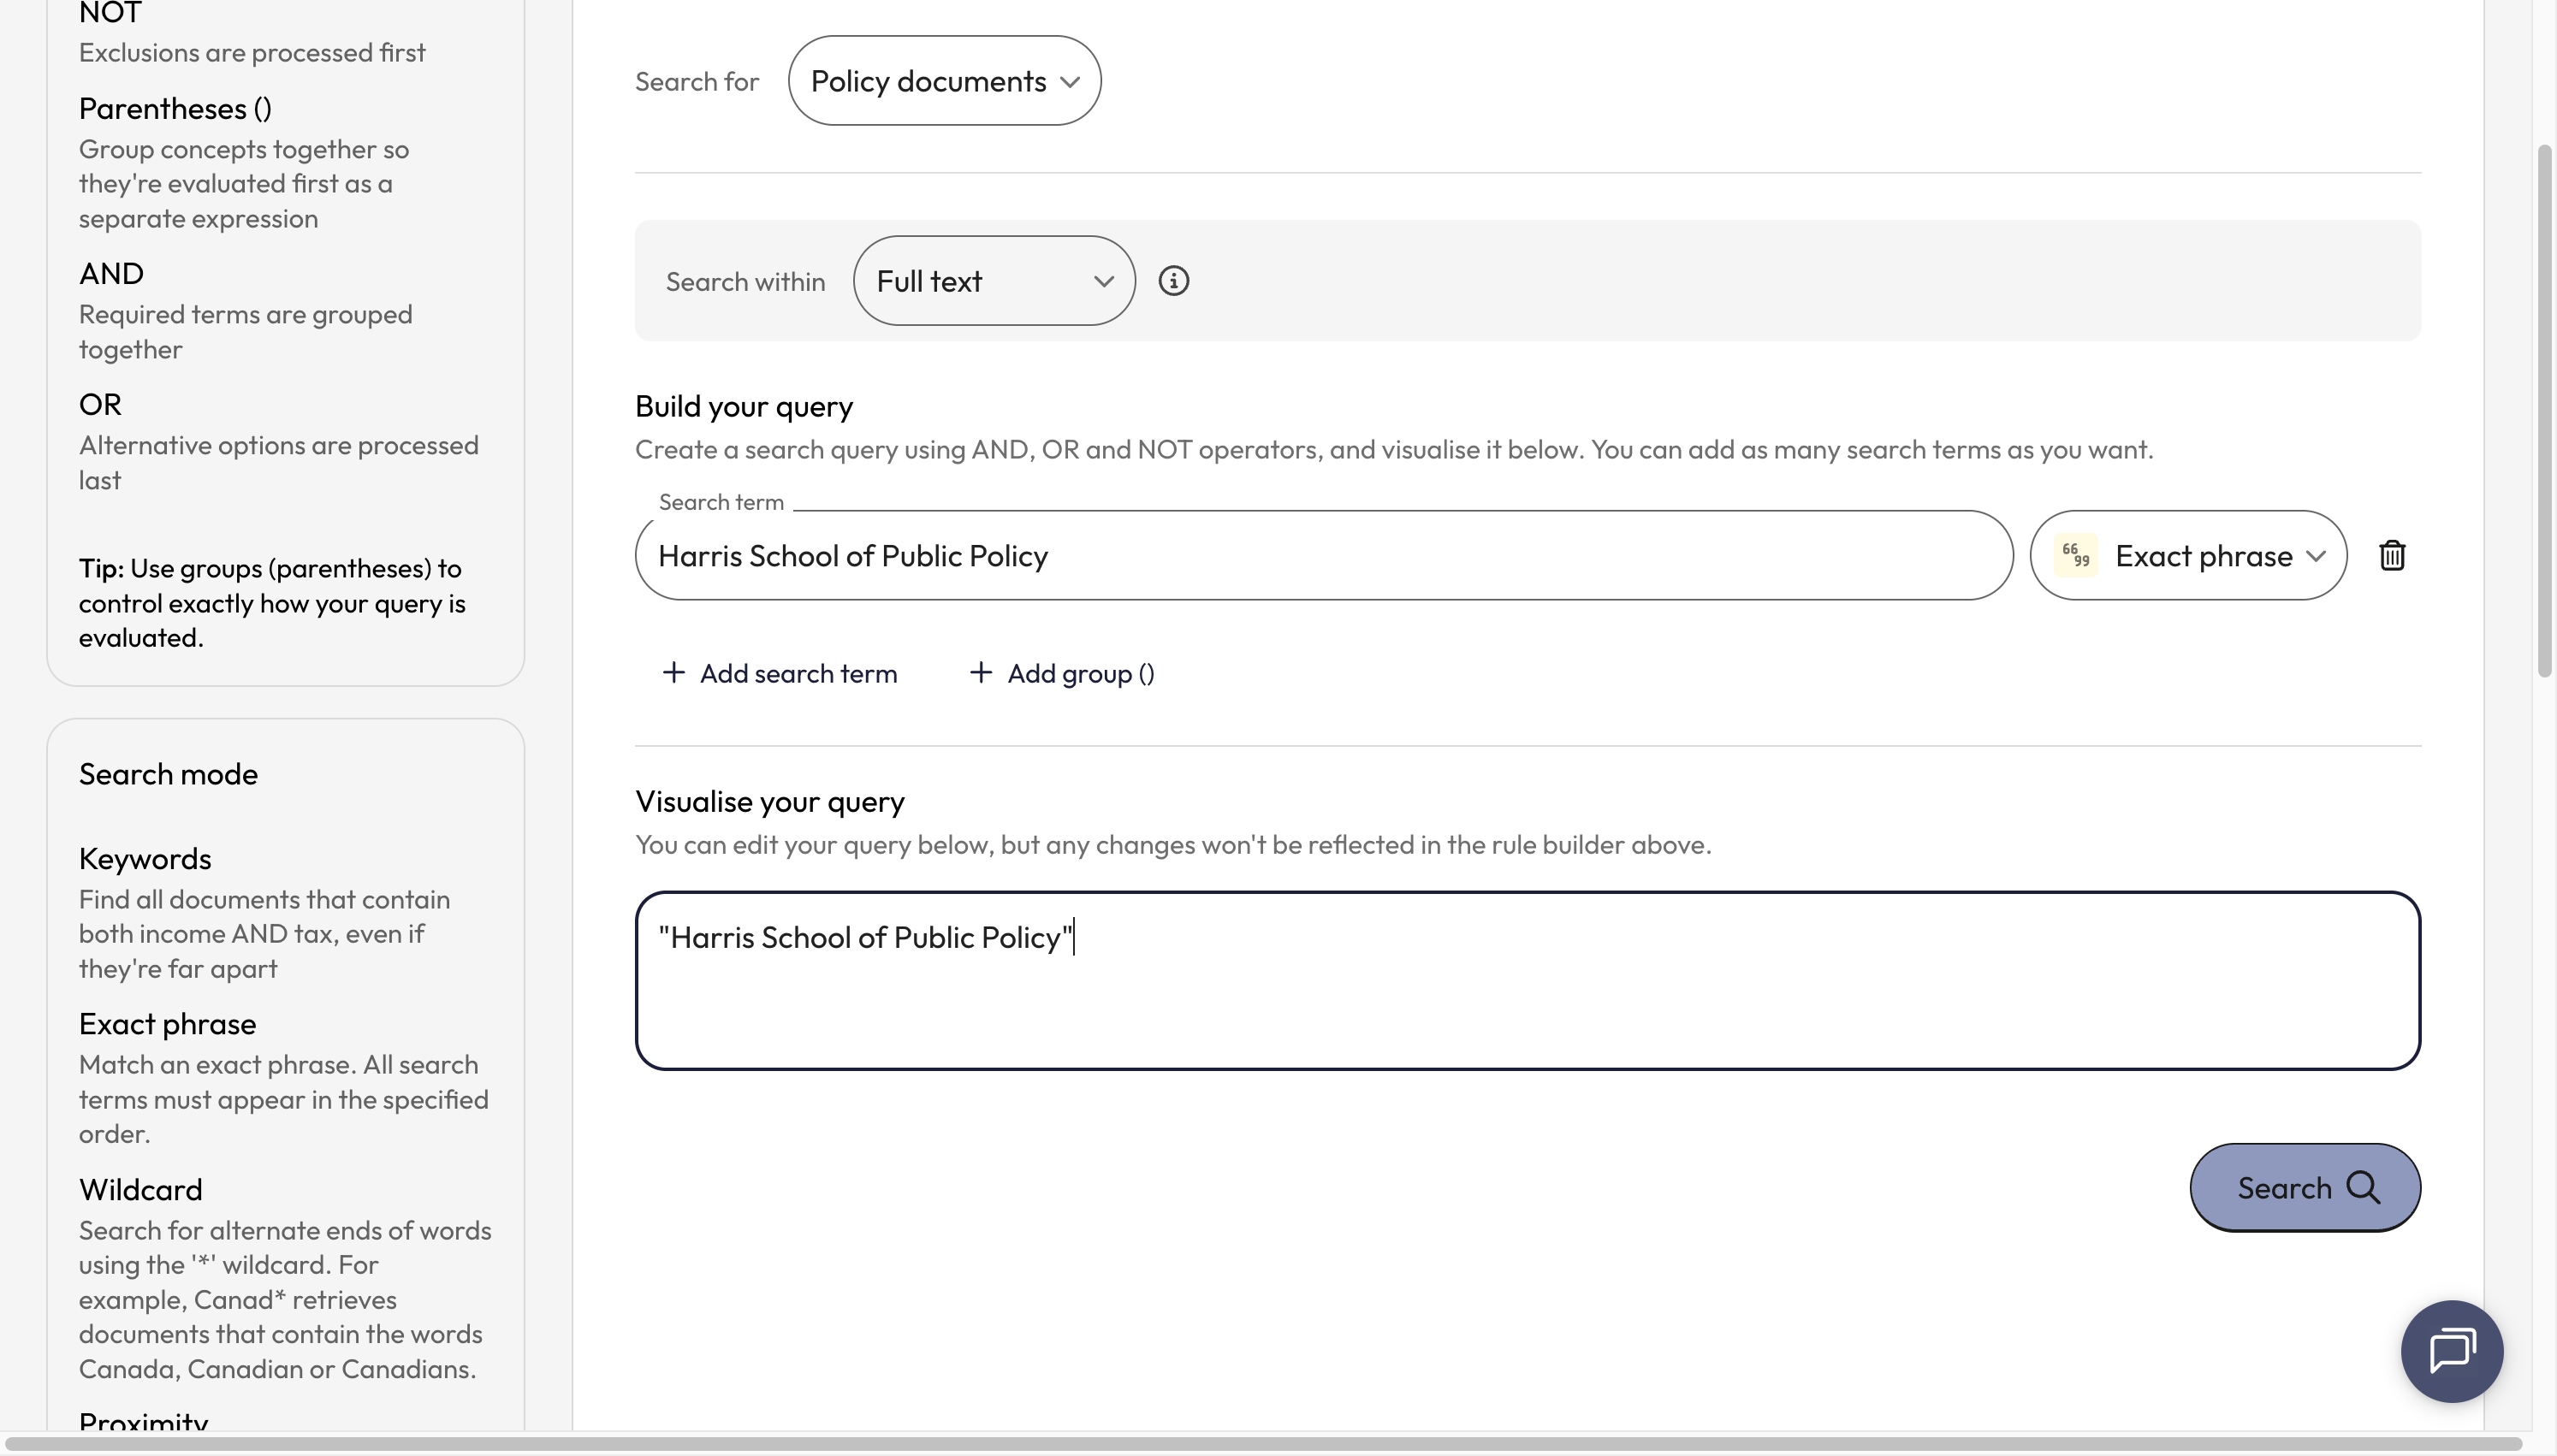Image resolution: width=2557 pixels, height=1456 pixels.
Task: Click inside the Visualise your query textbox
Action: tap(1527, 980)
